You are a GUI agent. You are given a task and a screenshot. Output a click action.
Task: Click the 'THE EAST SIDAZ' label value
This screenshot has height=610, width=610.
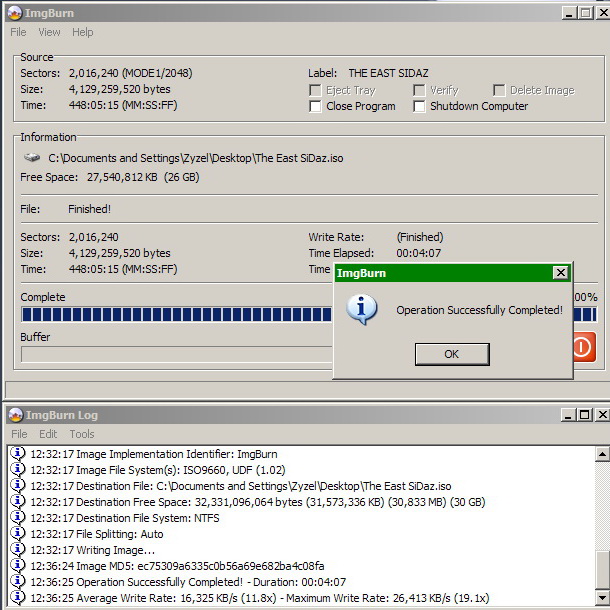click(388, 73)
